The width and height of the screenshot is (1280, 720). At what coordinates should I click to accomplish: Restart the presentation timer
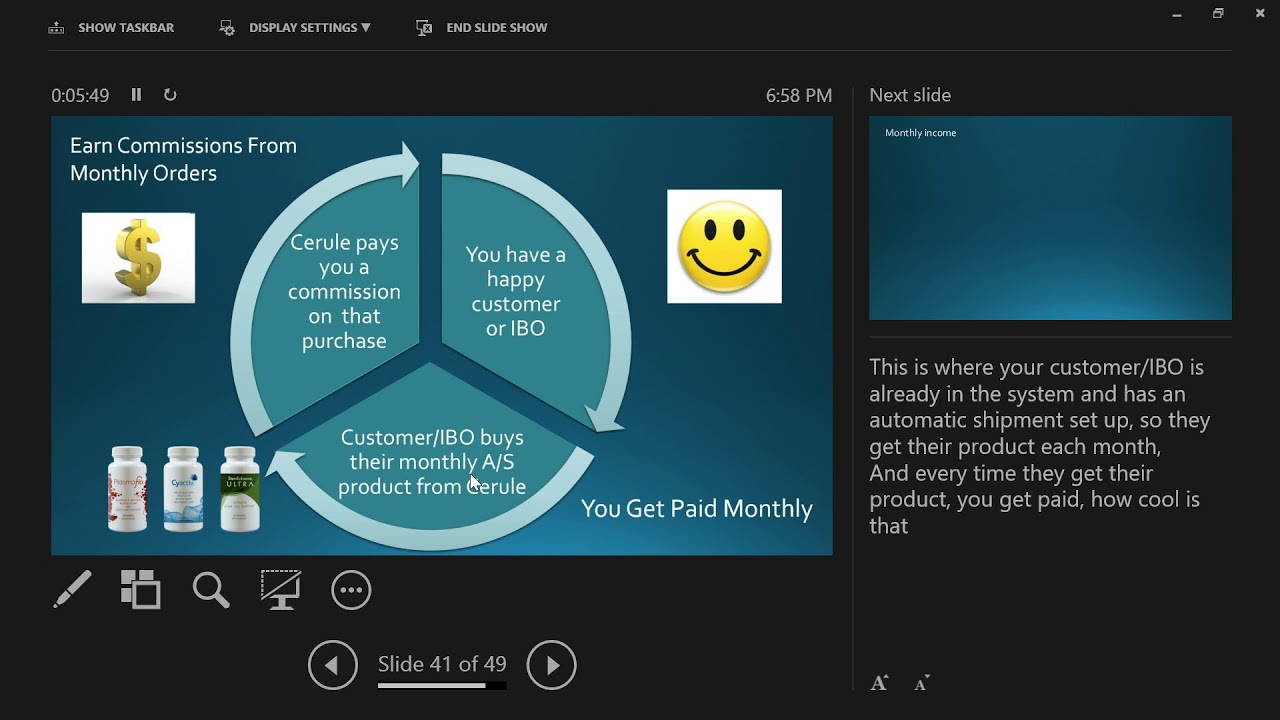pos(170,95)
